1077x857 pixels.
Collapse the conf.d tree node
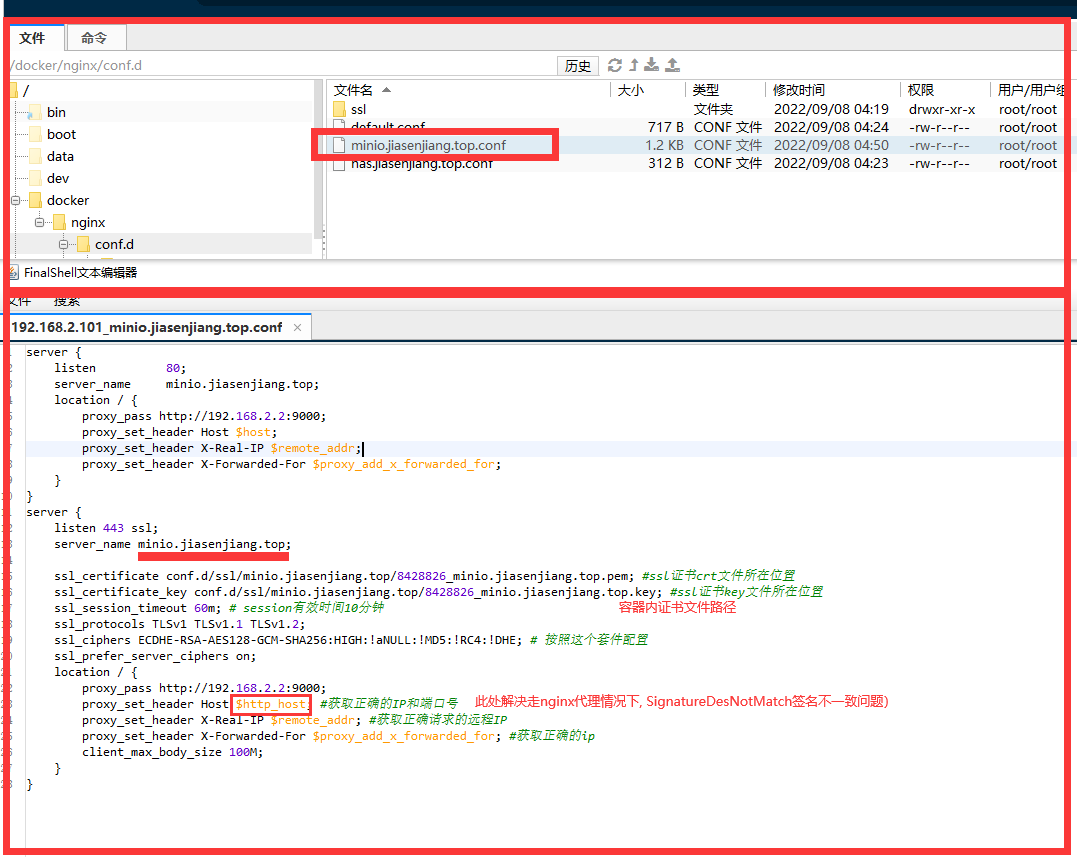pyautogui.click(x=64, y=244)
